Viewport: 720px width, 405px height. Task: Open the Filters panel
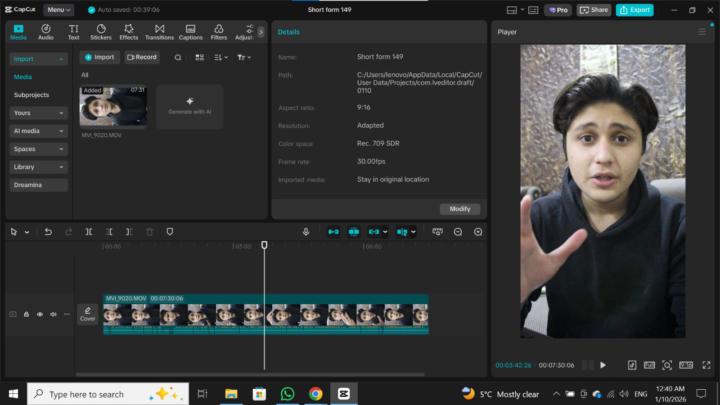tap(218, 31)
